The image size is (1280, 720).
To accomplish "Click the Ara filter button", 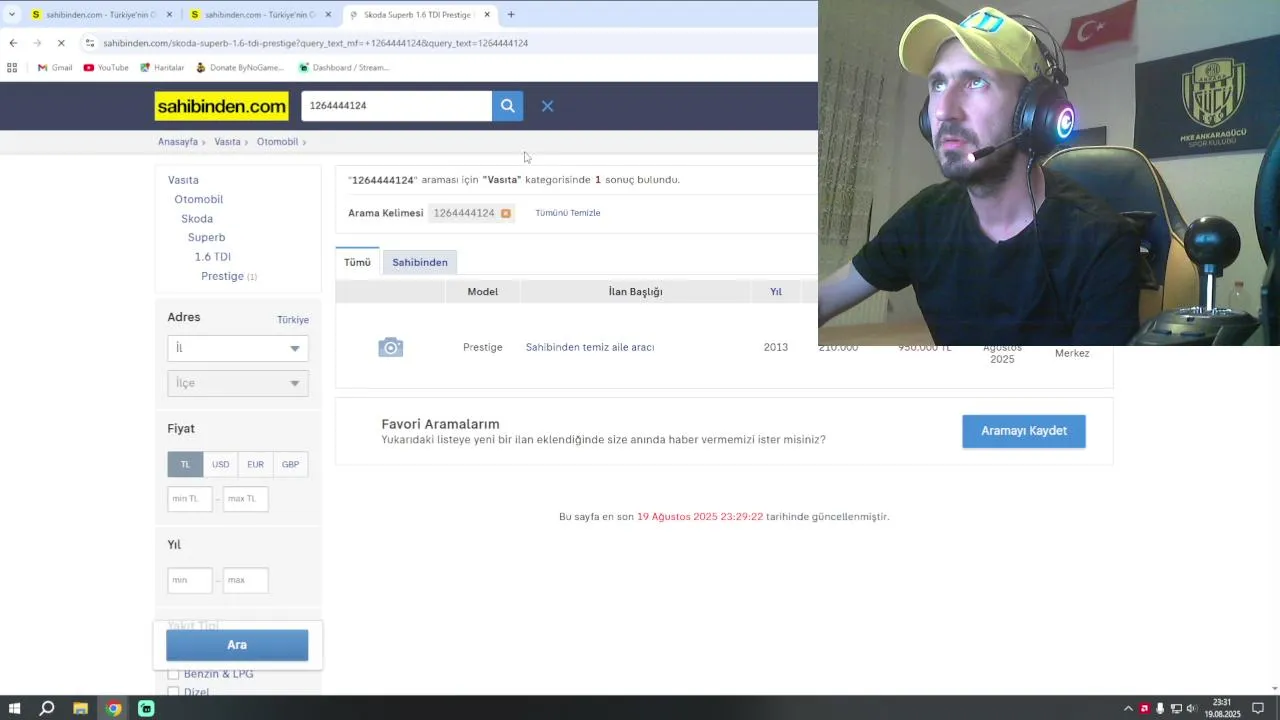I will pyautogui.click(x=237, y=645).
